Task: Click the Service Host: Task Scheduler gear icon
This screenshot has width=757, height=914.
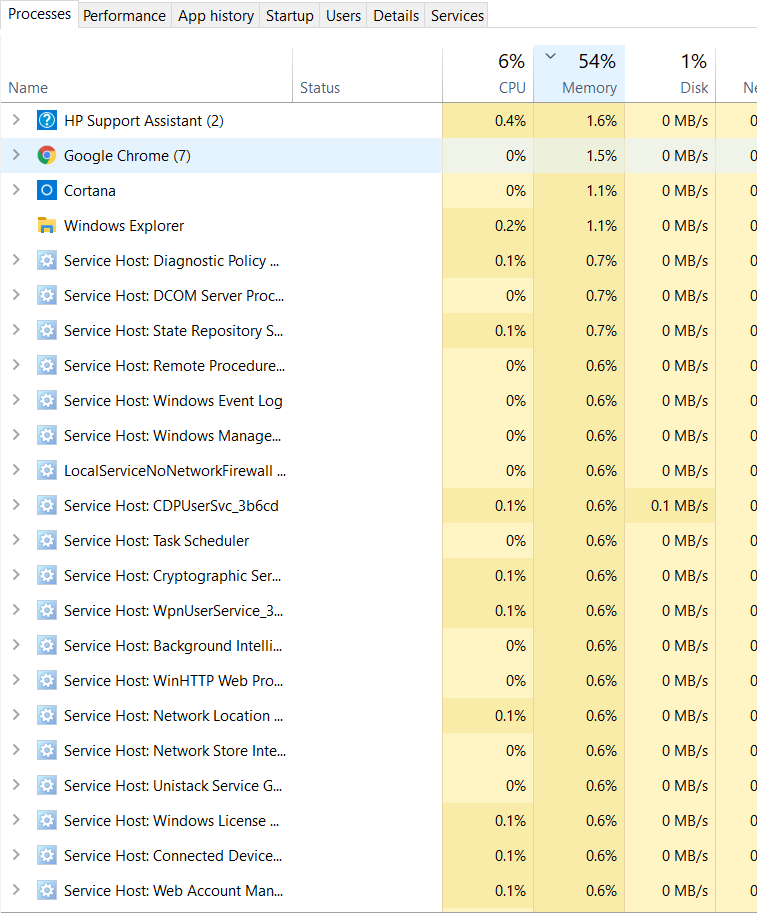Action: coord(46,540)
